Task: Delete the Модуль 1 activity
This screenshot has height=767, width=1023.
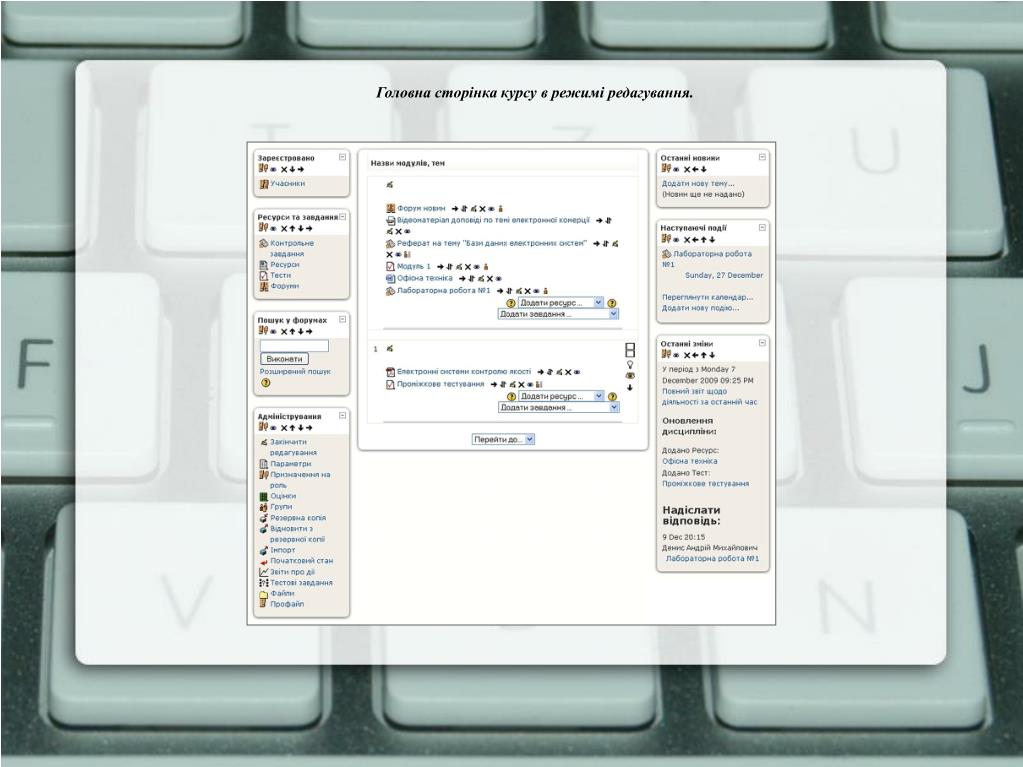Action: coord(468,267)
